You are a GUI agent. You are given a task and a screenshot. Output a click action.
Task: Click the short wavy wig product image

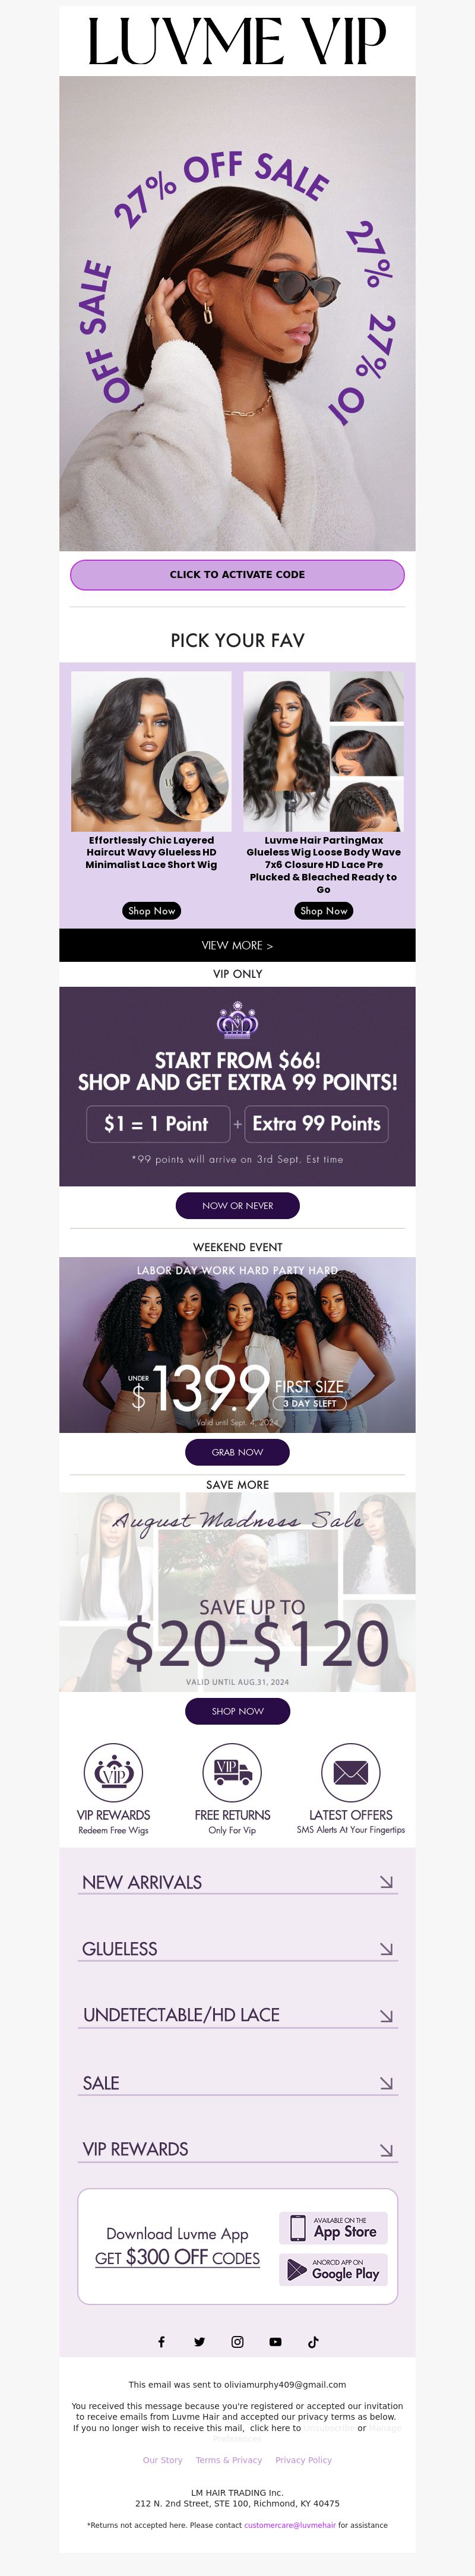pyautogui.click(x=151, y=751)
